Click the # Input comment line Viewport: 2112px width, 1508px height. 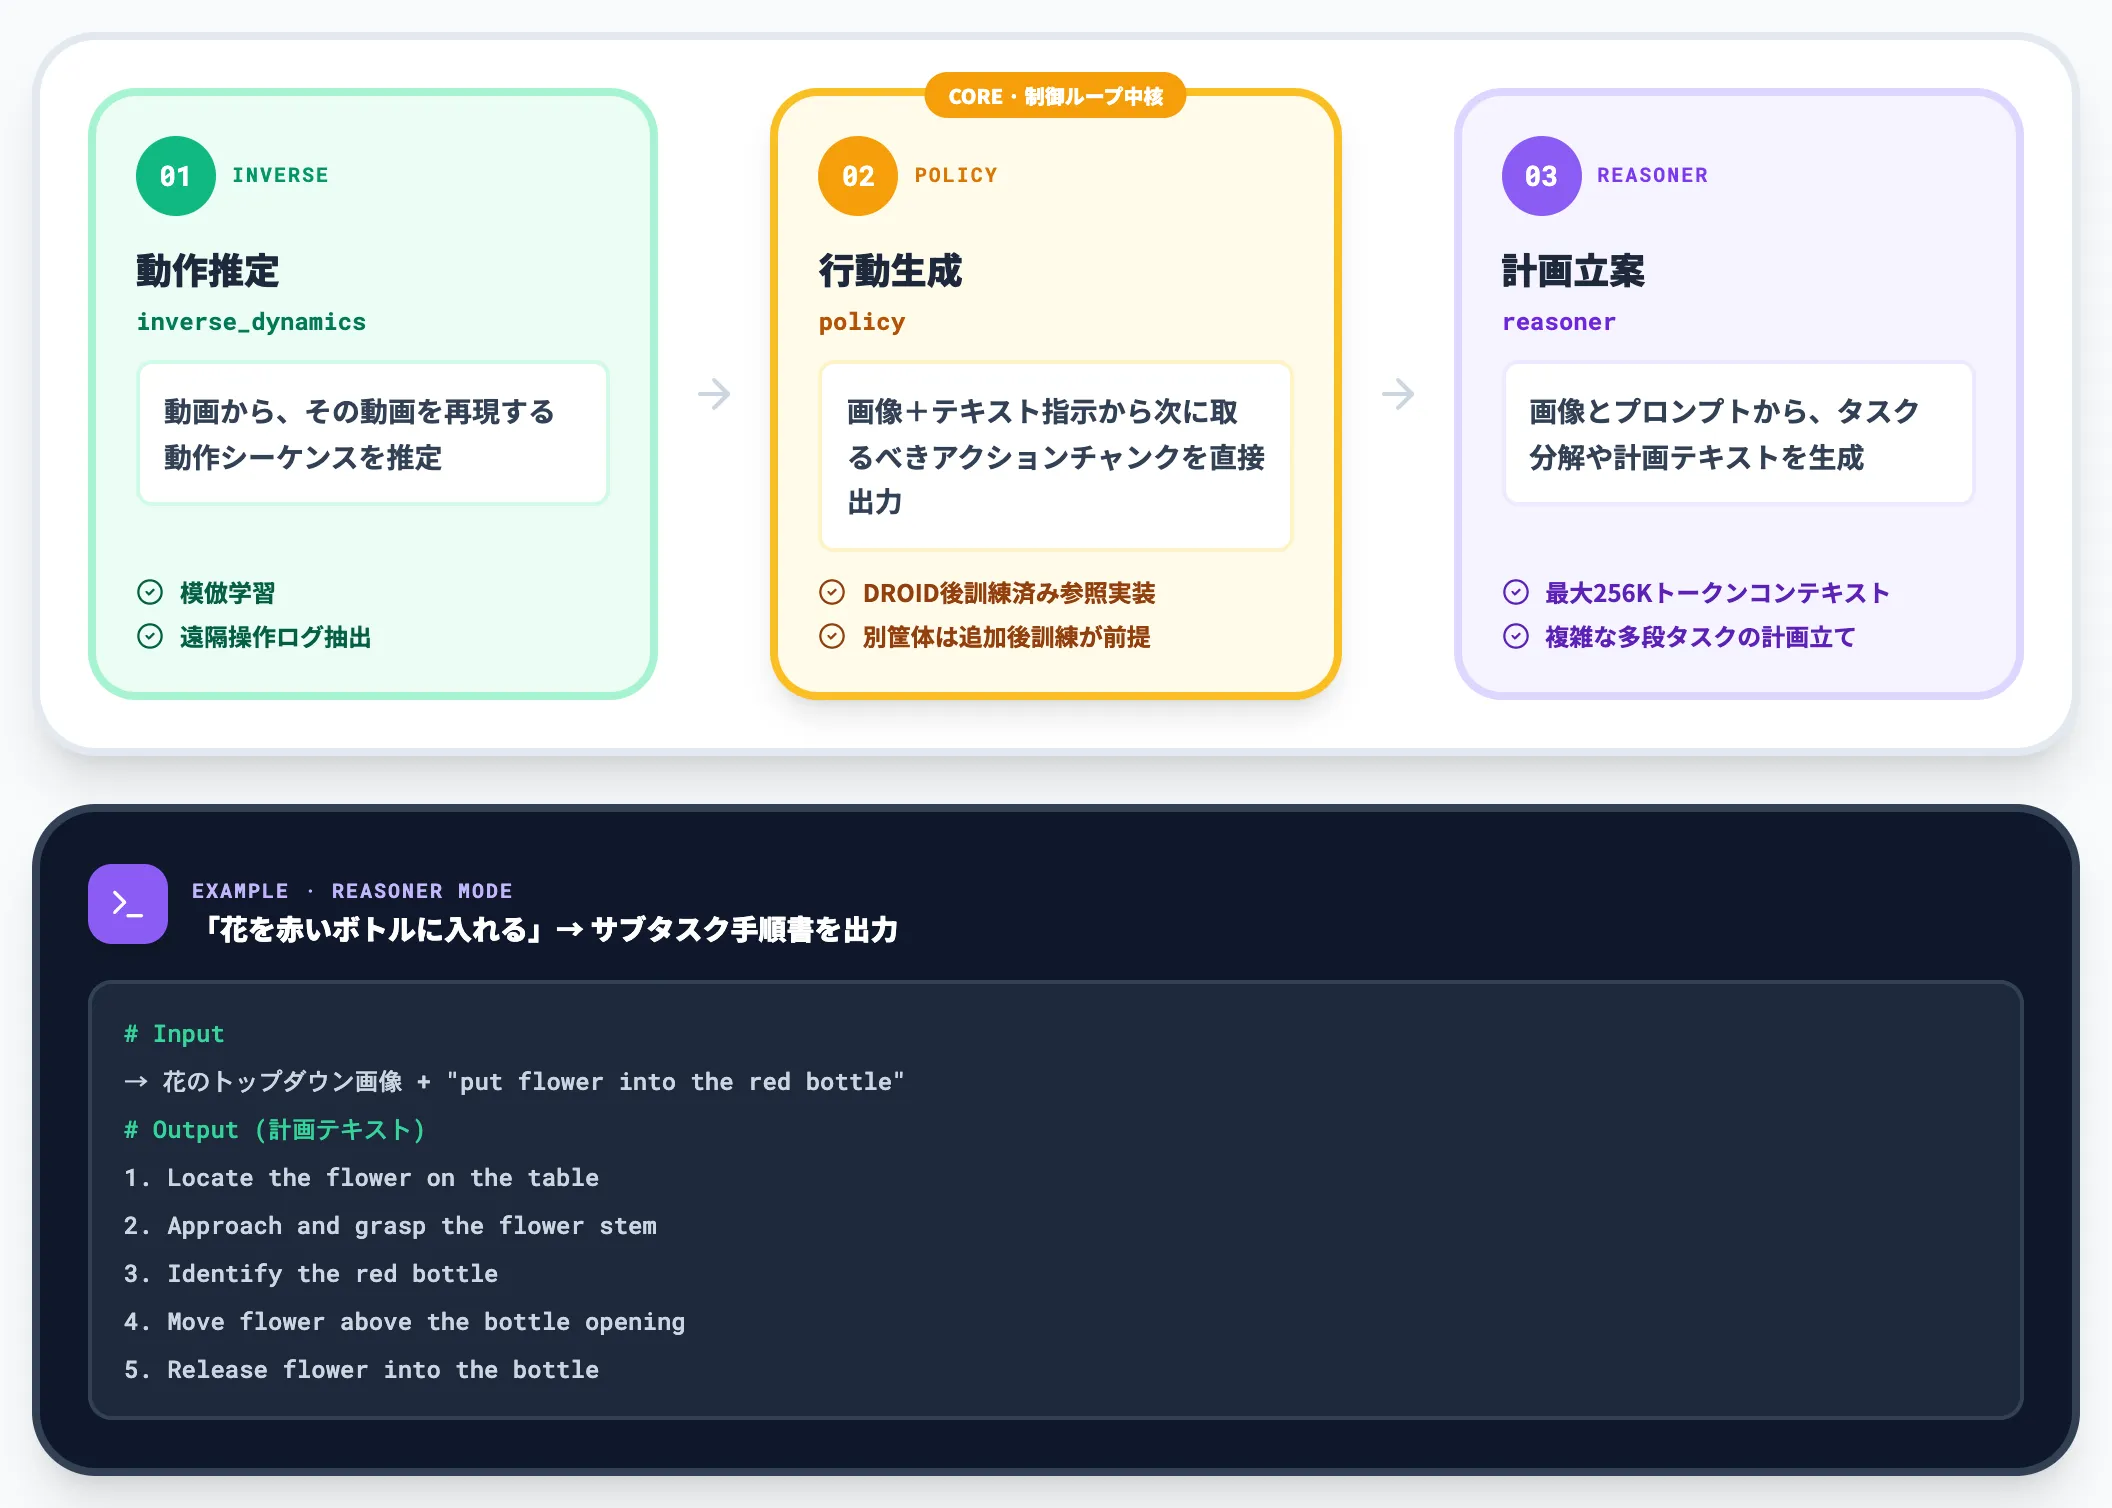(174, 1034)
